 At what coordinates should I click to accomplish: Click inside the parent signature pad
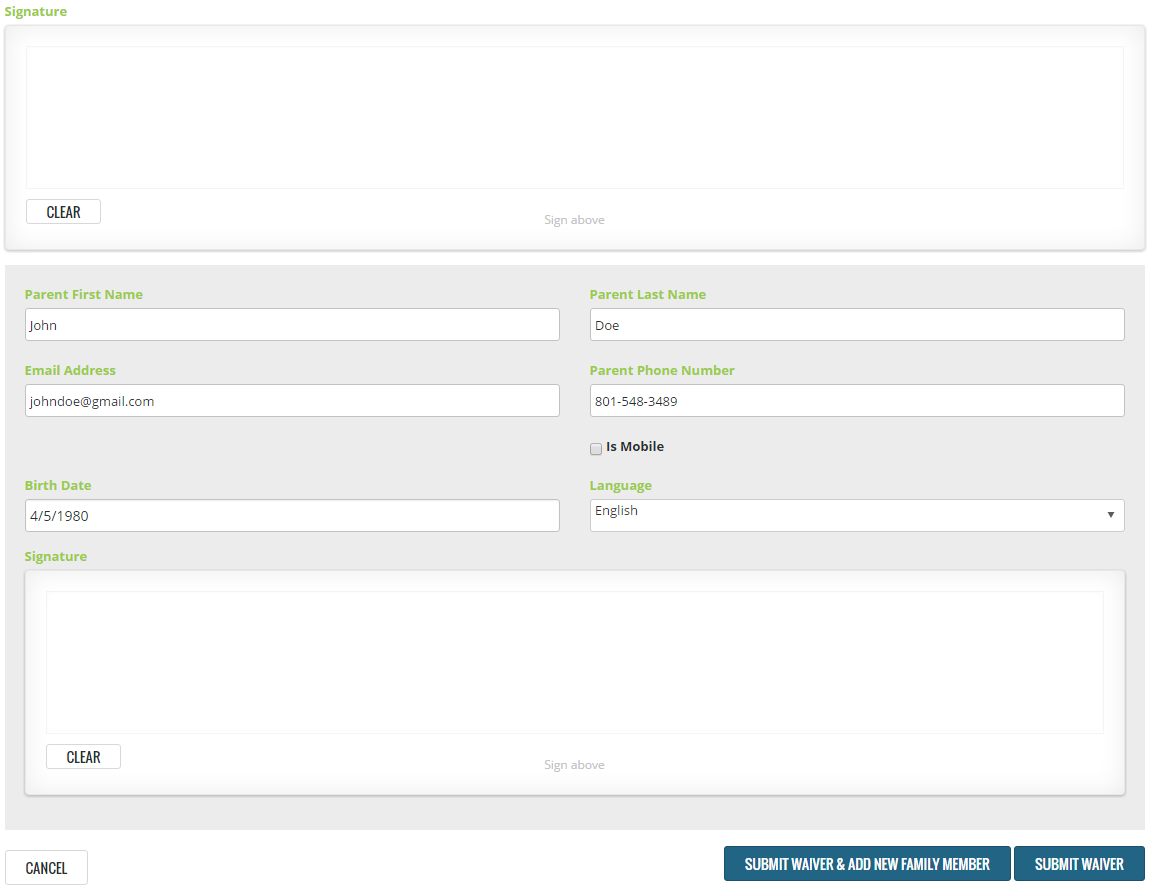(x=574, y=662)
